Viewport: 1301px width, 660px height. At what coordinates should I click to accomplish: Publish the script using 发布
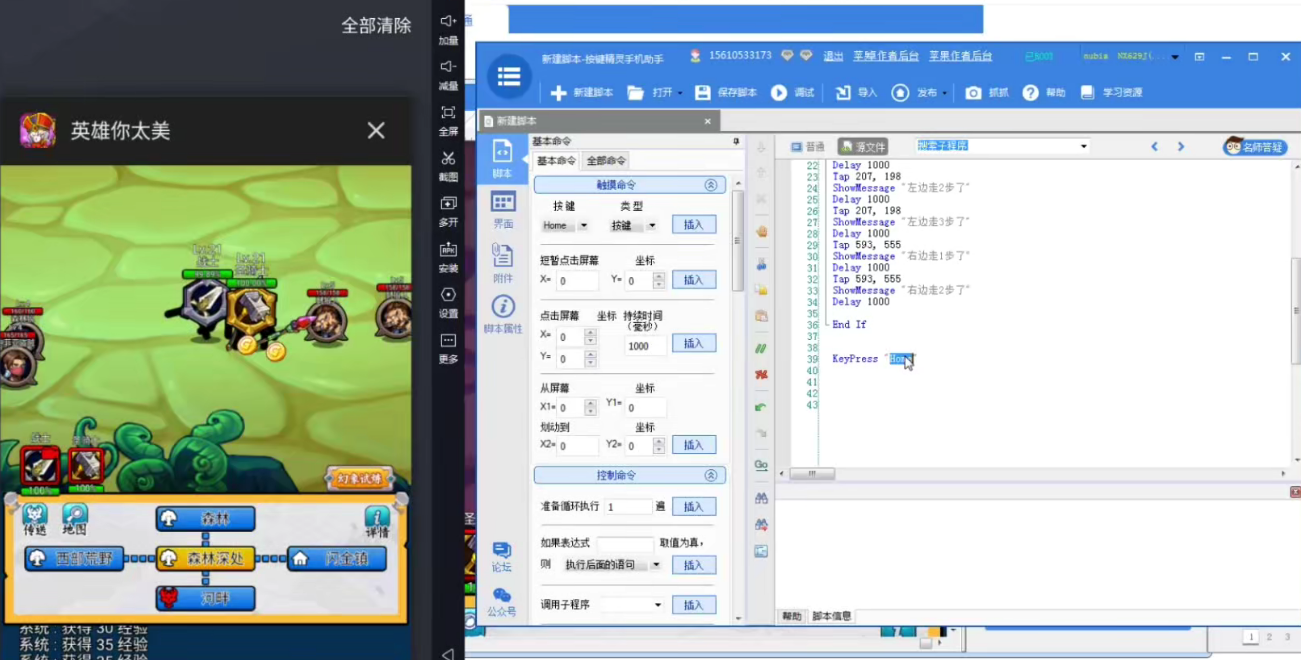tap(912, 94)
